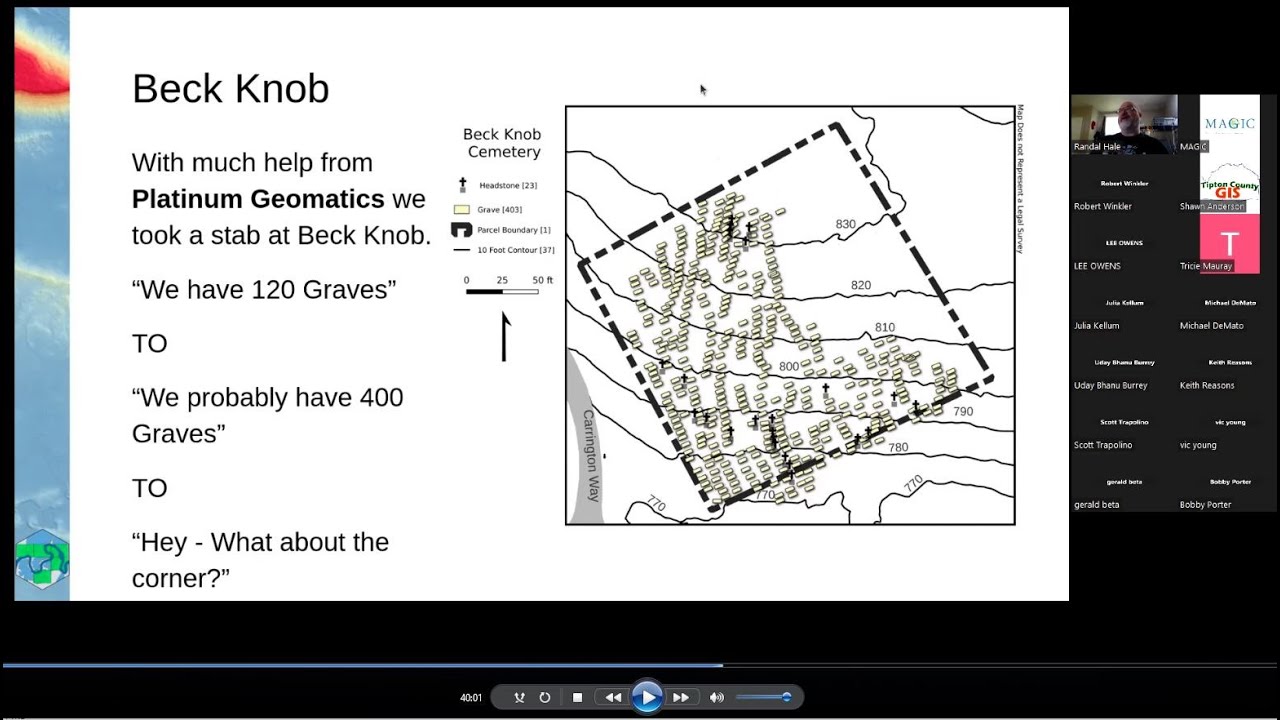Screen dimensions: 1280x720
Task: Select gerald beta participant tile
Action: point(1124,482)
